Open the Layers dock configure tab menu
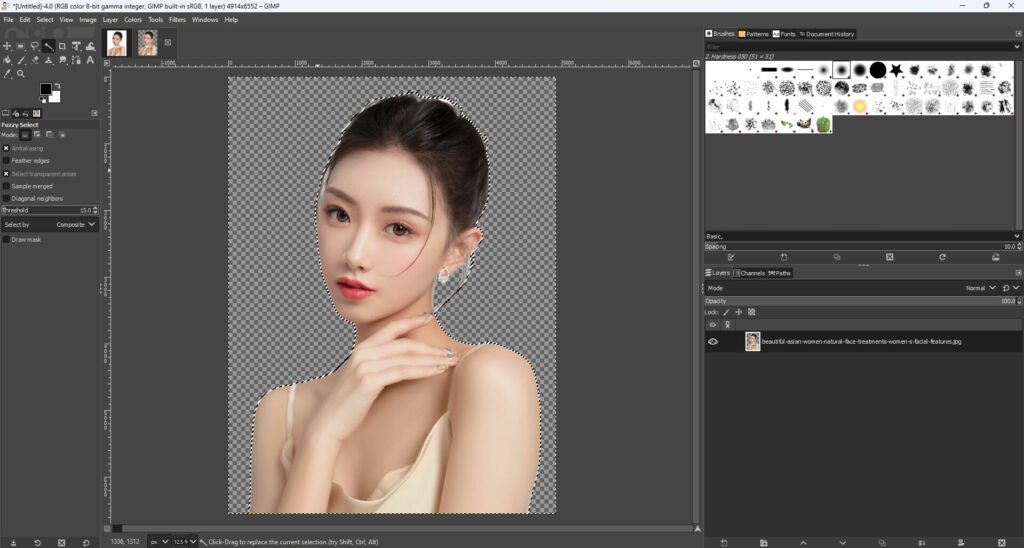 pyautogui.click(x=1018, y=273)
